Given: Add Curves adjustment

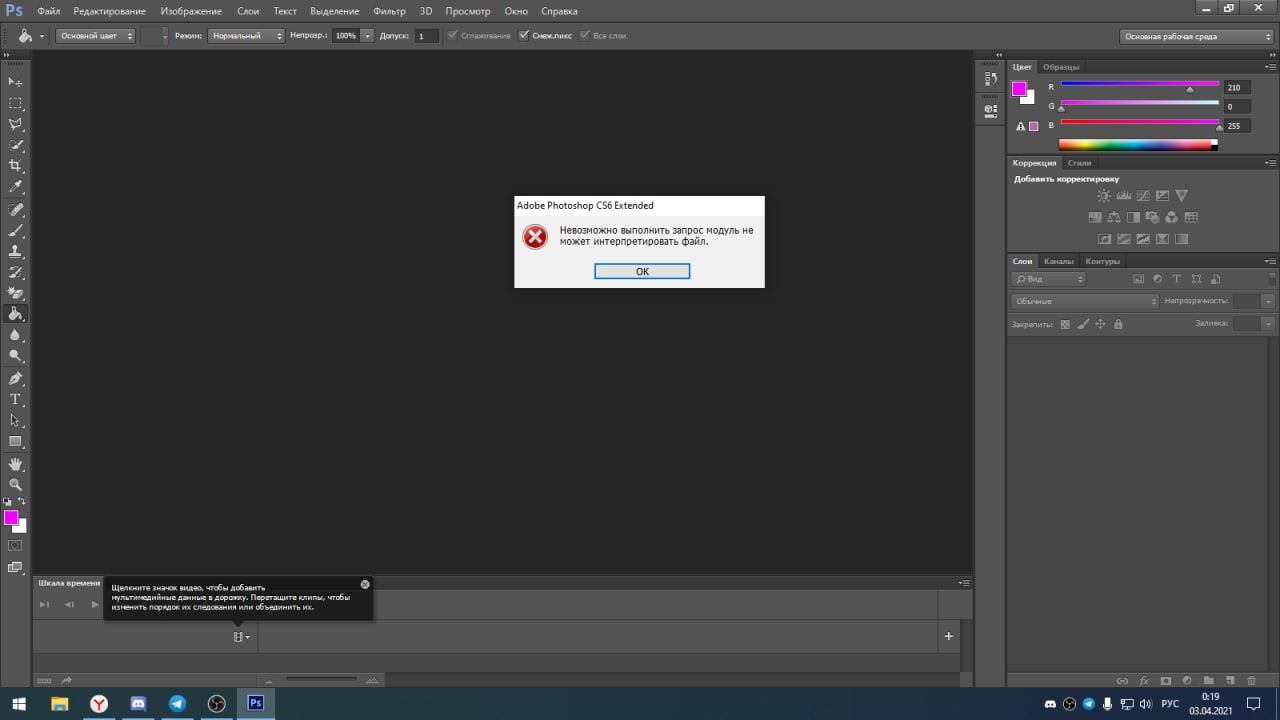Looking at the screenshot, I should (1142, 196).
